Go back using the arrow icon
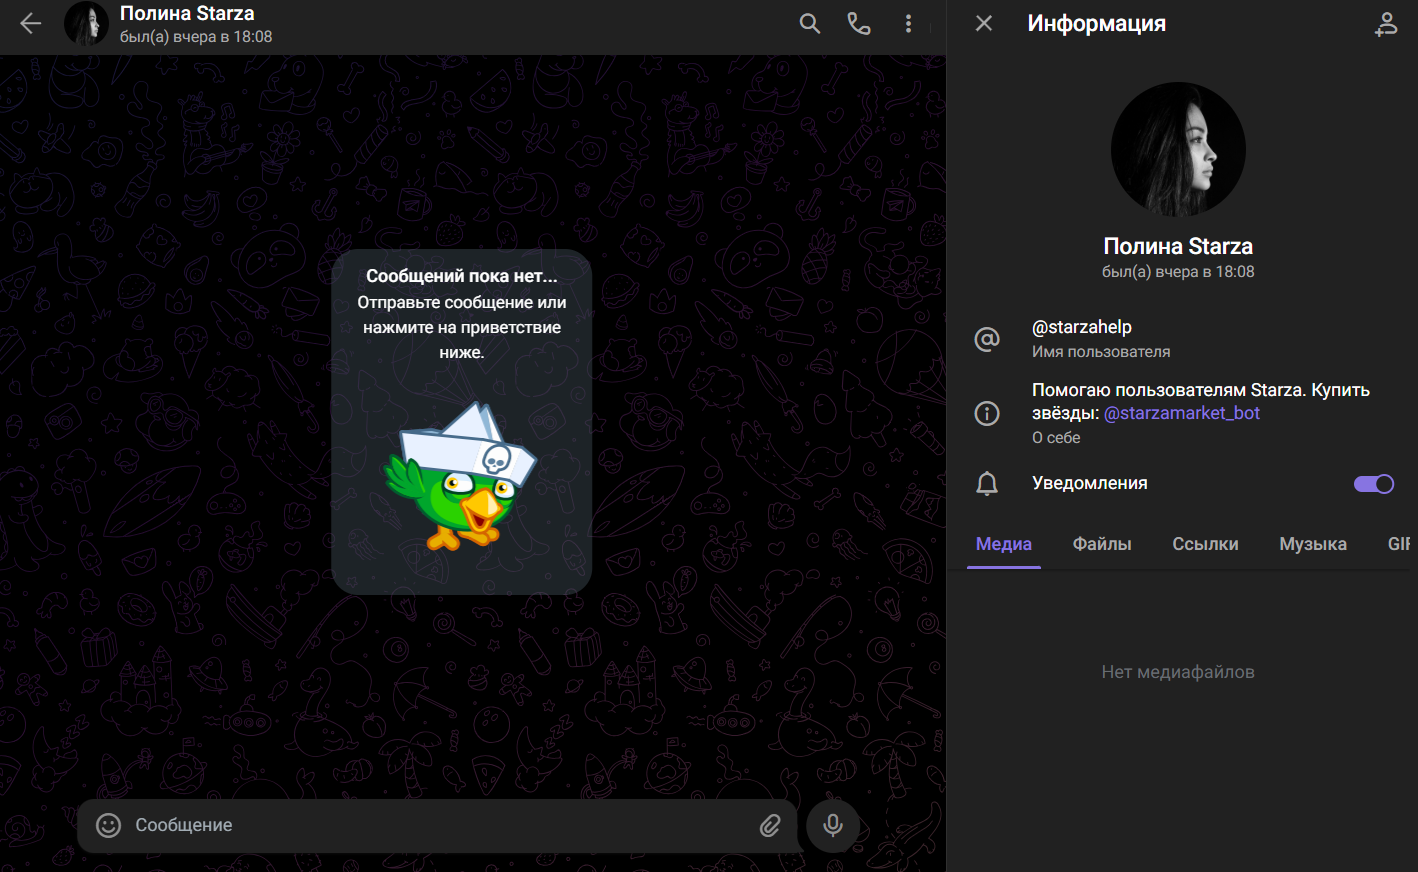Screen dimensions: 1418x872 (x=30, y=24)
